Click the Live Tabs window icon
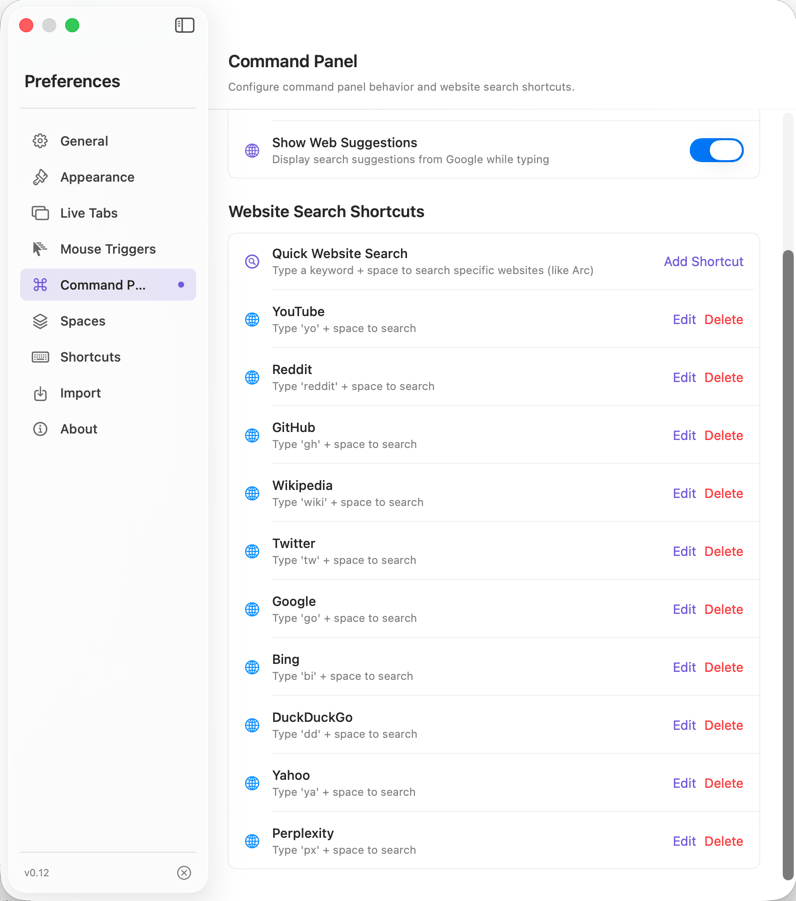Screen dimensions: 796x901 click(40, 213)
